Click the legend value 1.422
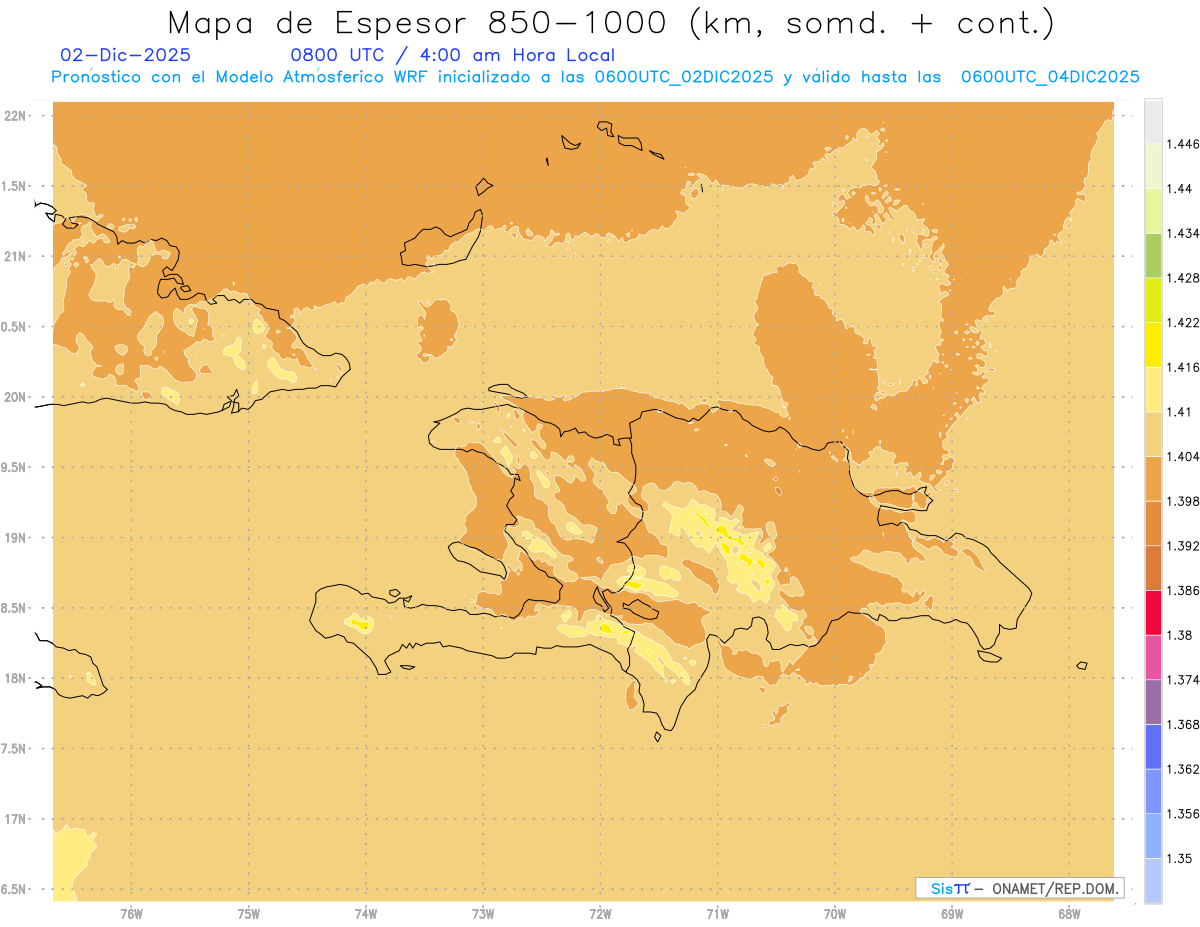Screen dimensions: 1200x927 [1183, 322]
